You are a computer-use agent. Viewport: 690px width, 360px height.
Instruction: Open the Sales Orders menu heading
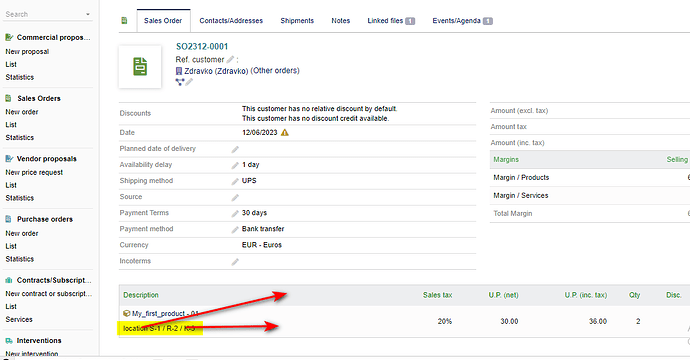point(39,98)
